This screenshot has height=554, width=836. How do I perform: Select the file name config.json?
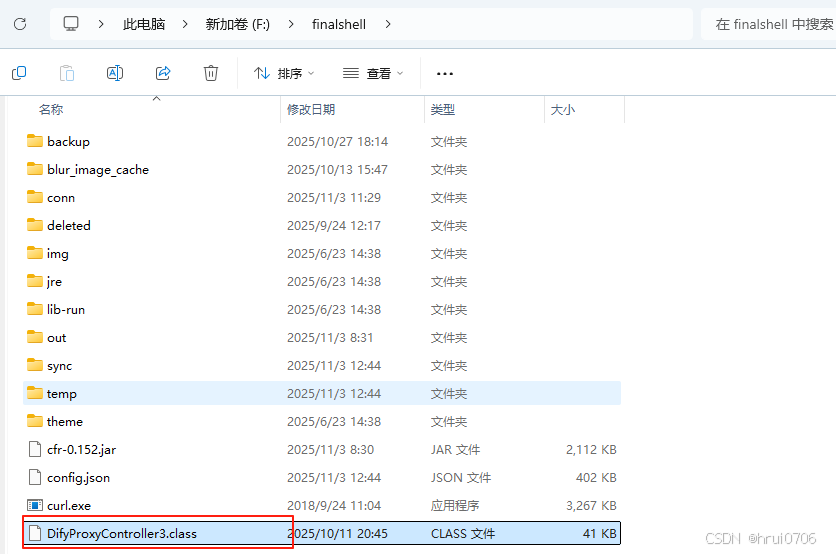point(78,478)
